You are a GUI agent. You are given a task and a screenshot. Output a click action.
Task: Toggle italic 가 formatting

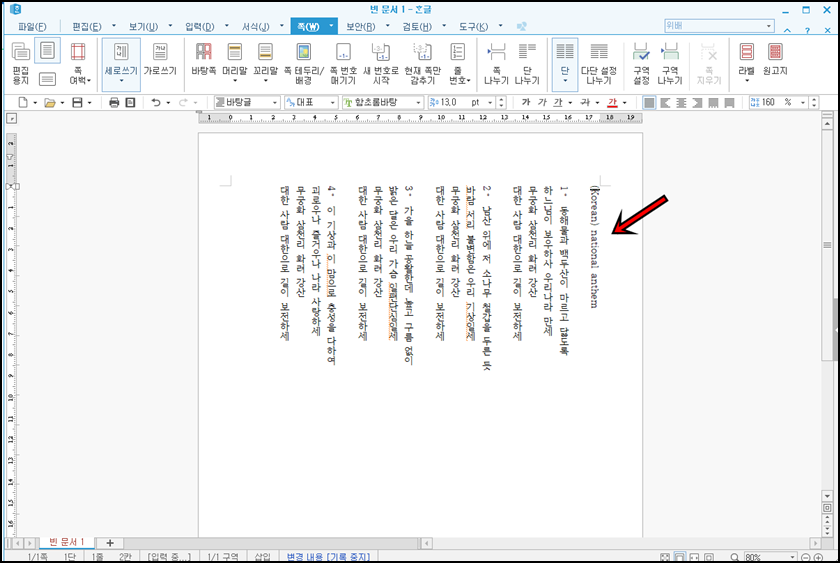(x=542, y=102)
